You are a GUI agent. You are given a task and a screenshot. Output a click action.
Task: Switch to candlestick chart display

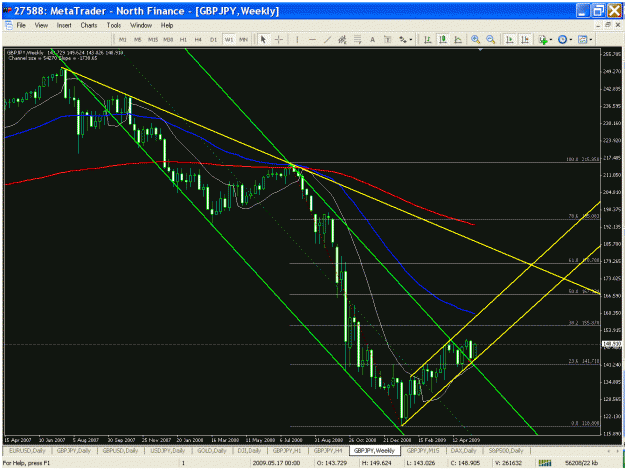[442, 39]
